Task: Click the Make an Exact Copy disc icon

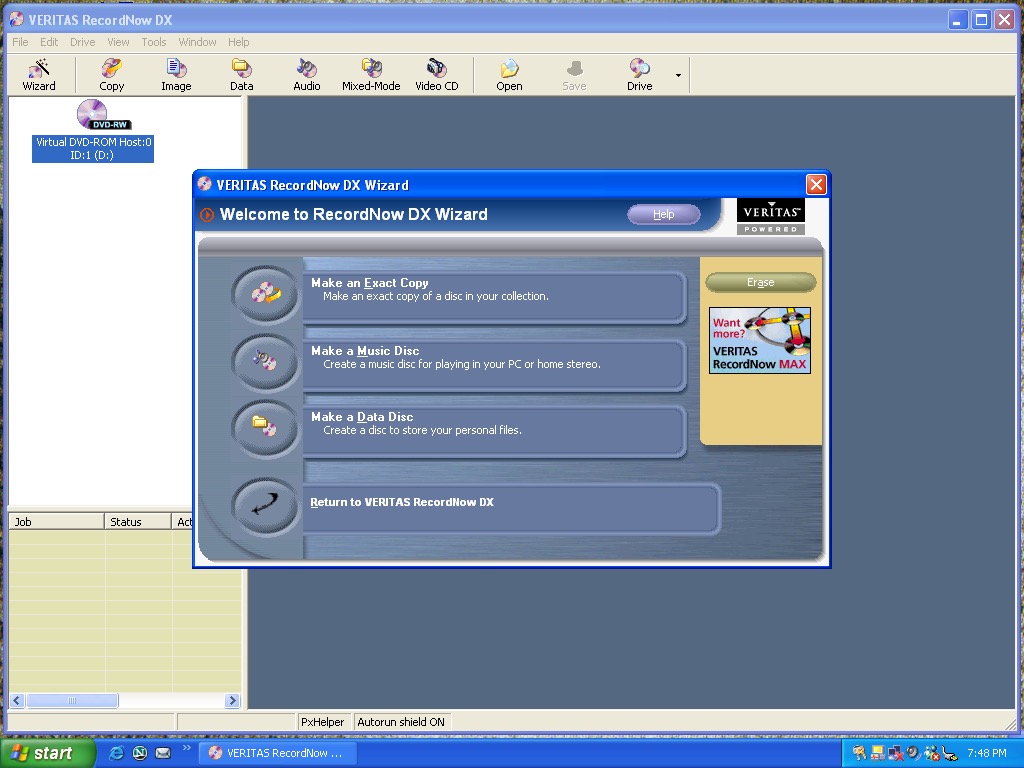Action: 265,295
